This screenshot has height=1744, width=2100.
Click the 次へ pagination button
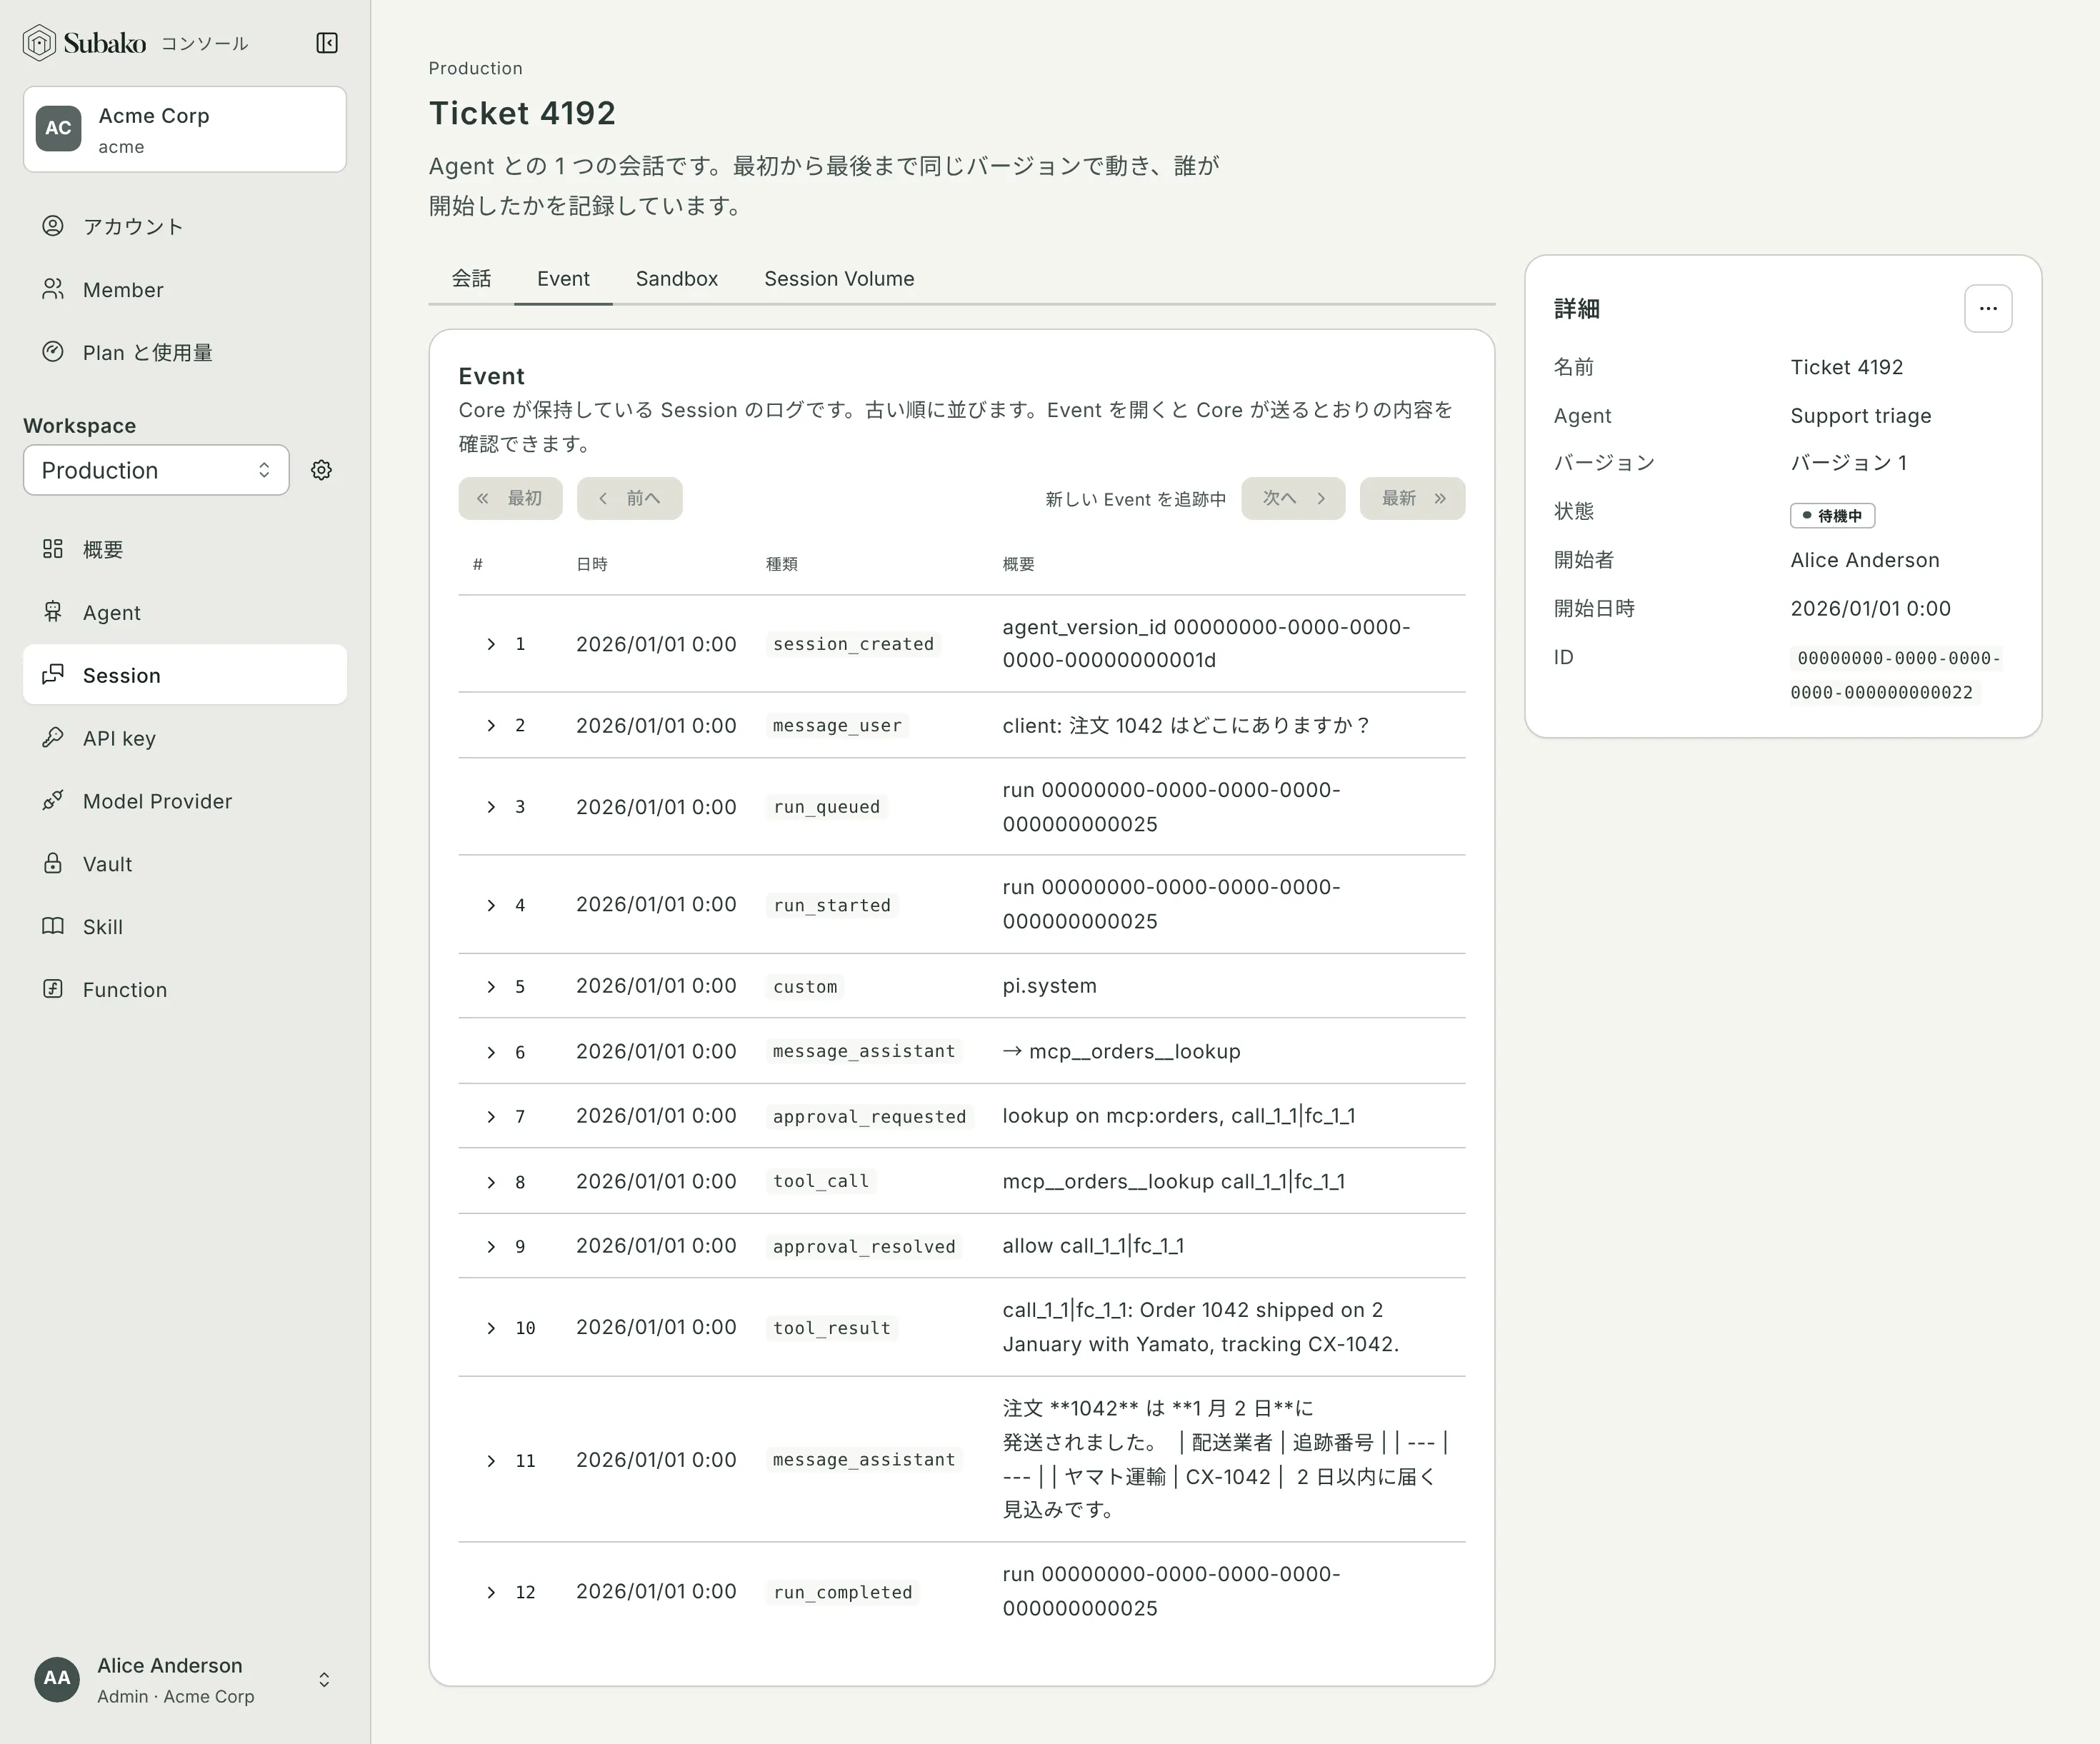click(x=1293, y=498)
